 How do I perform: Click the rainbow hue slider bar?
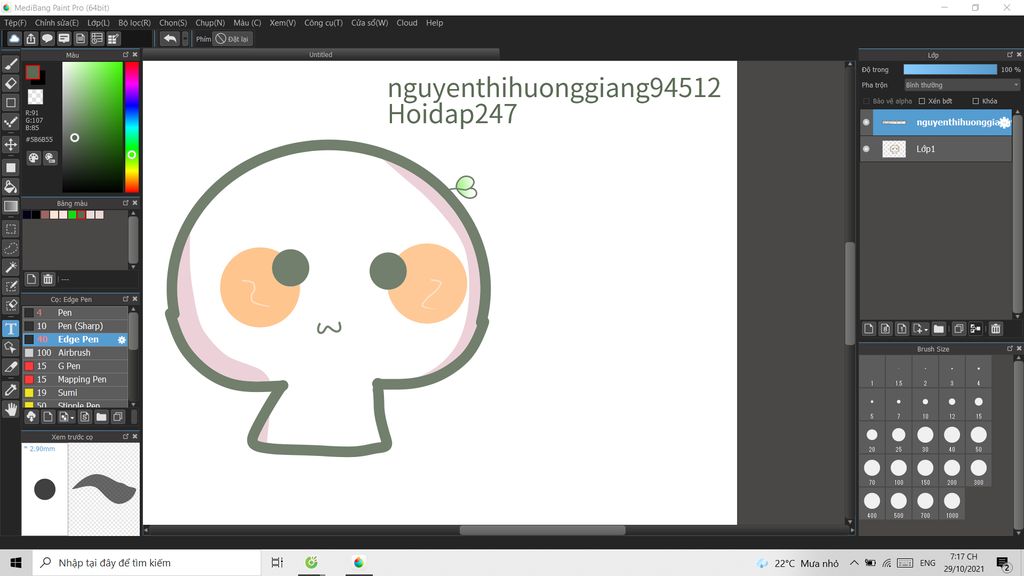(x=132, y=127)
